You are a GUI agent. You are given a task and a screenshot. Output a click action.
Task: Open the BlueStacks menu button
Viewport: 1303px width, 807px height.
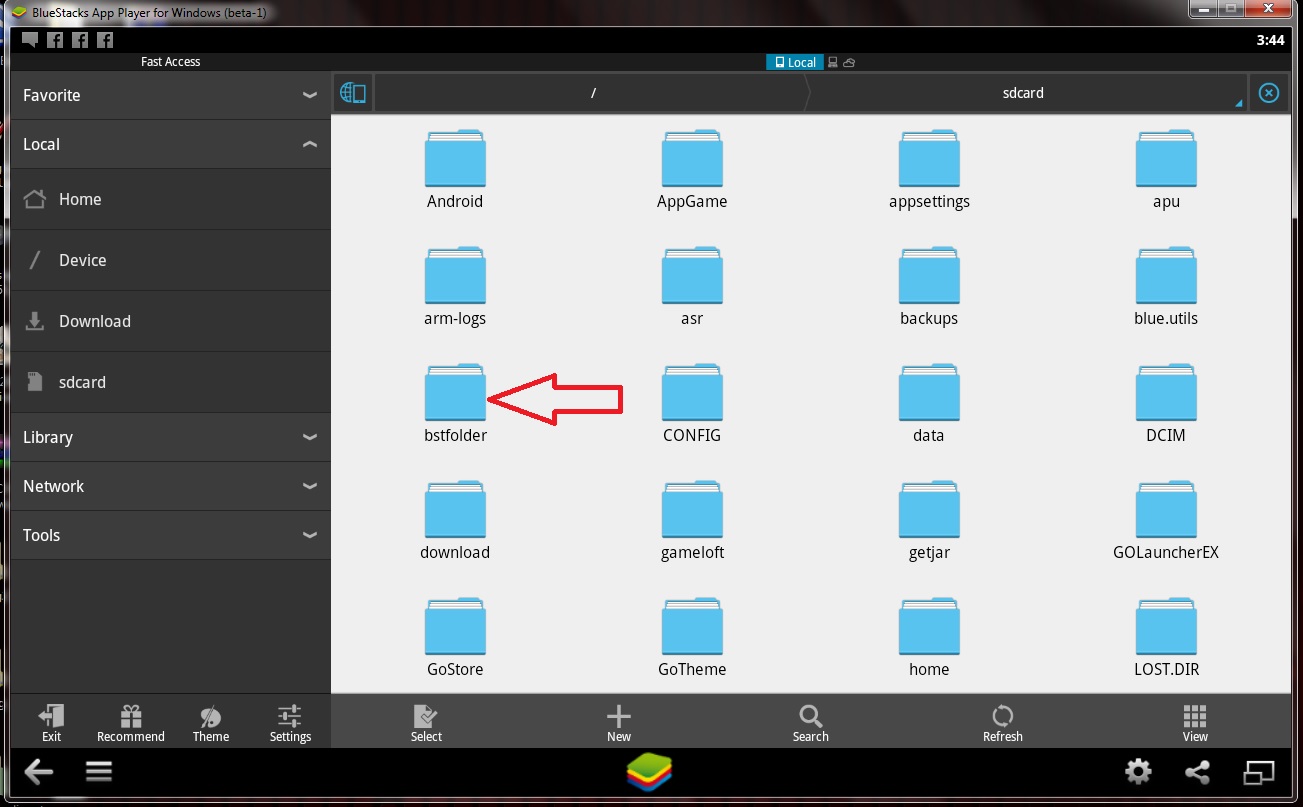click(99, 771)
